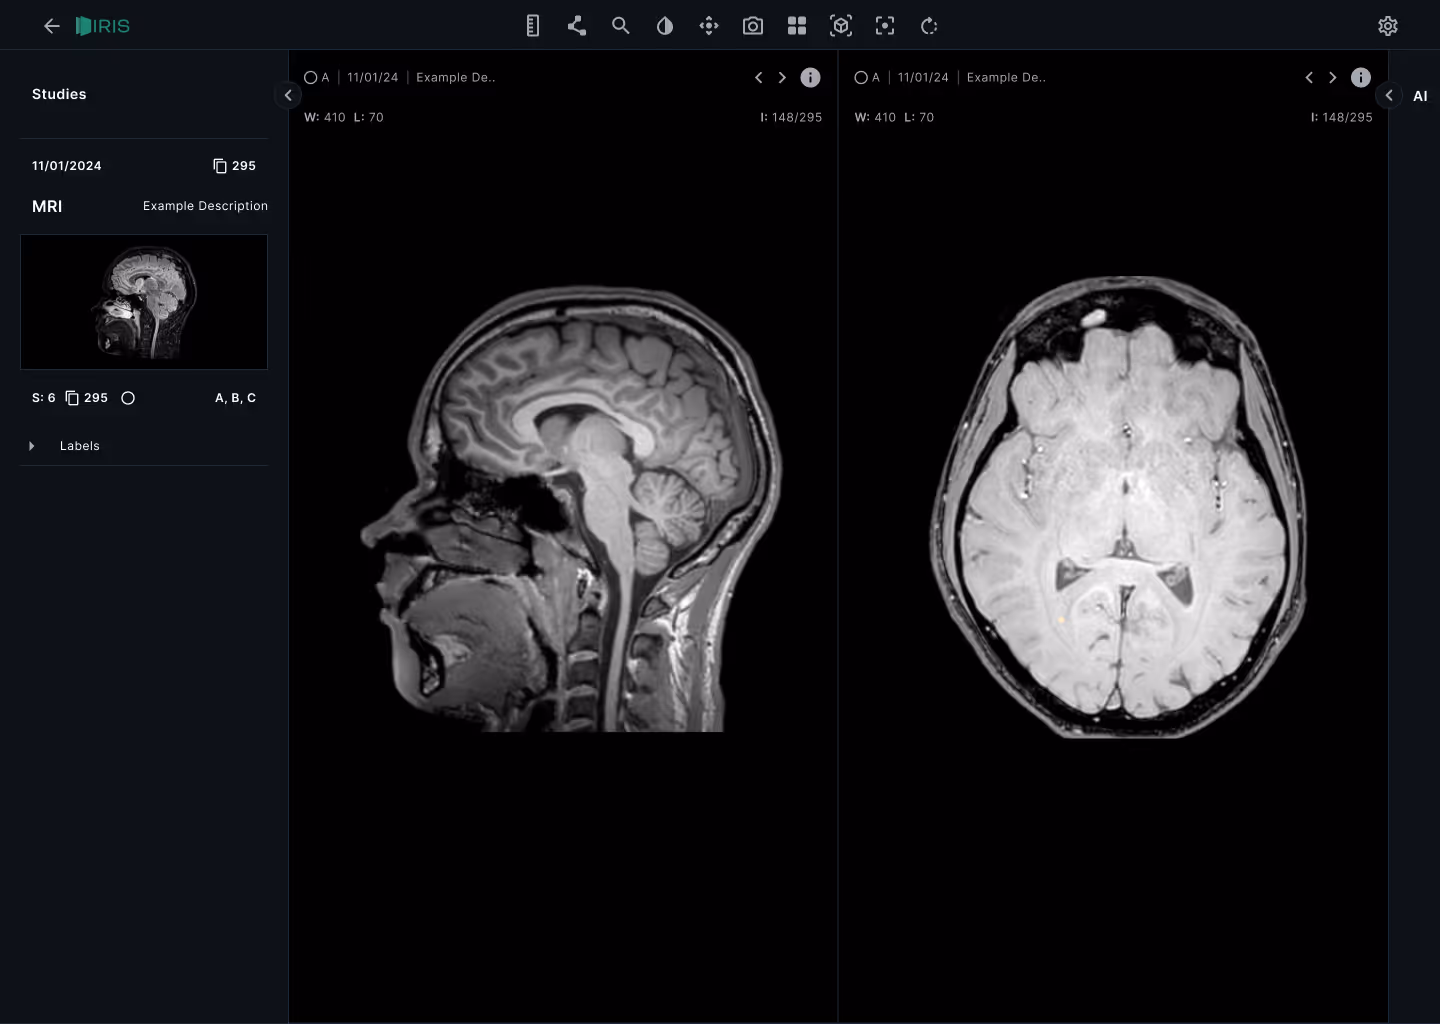Select the ruler measurement tool
Screen dimensions: 1440x1024
pos(532,26)
